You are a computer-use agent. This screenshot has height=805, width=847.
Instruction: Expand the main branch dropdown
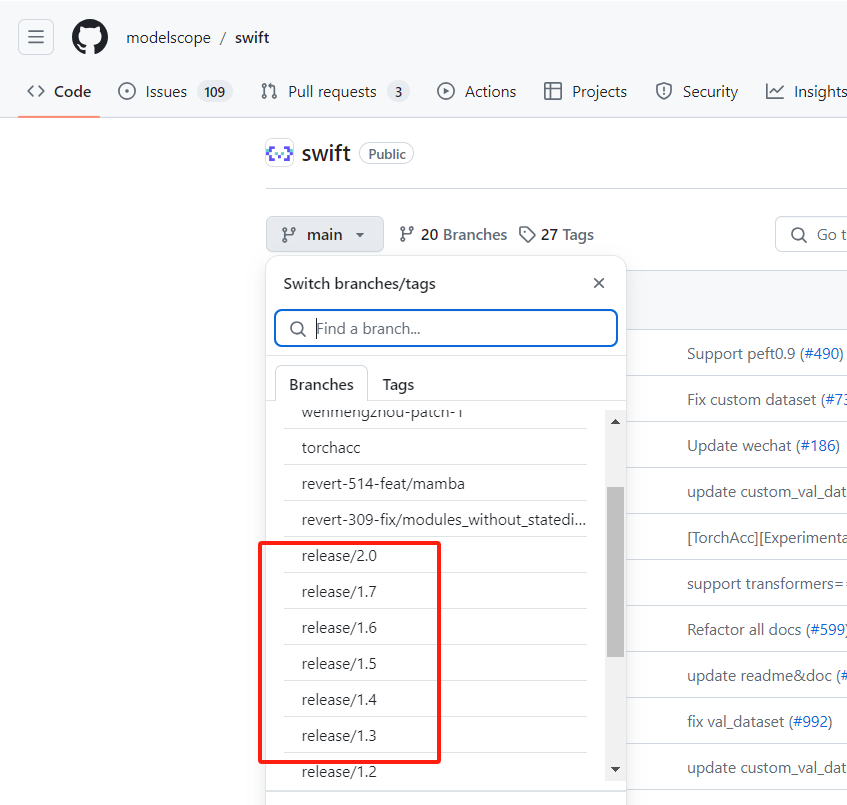(325, 234)
